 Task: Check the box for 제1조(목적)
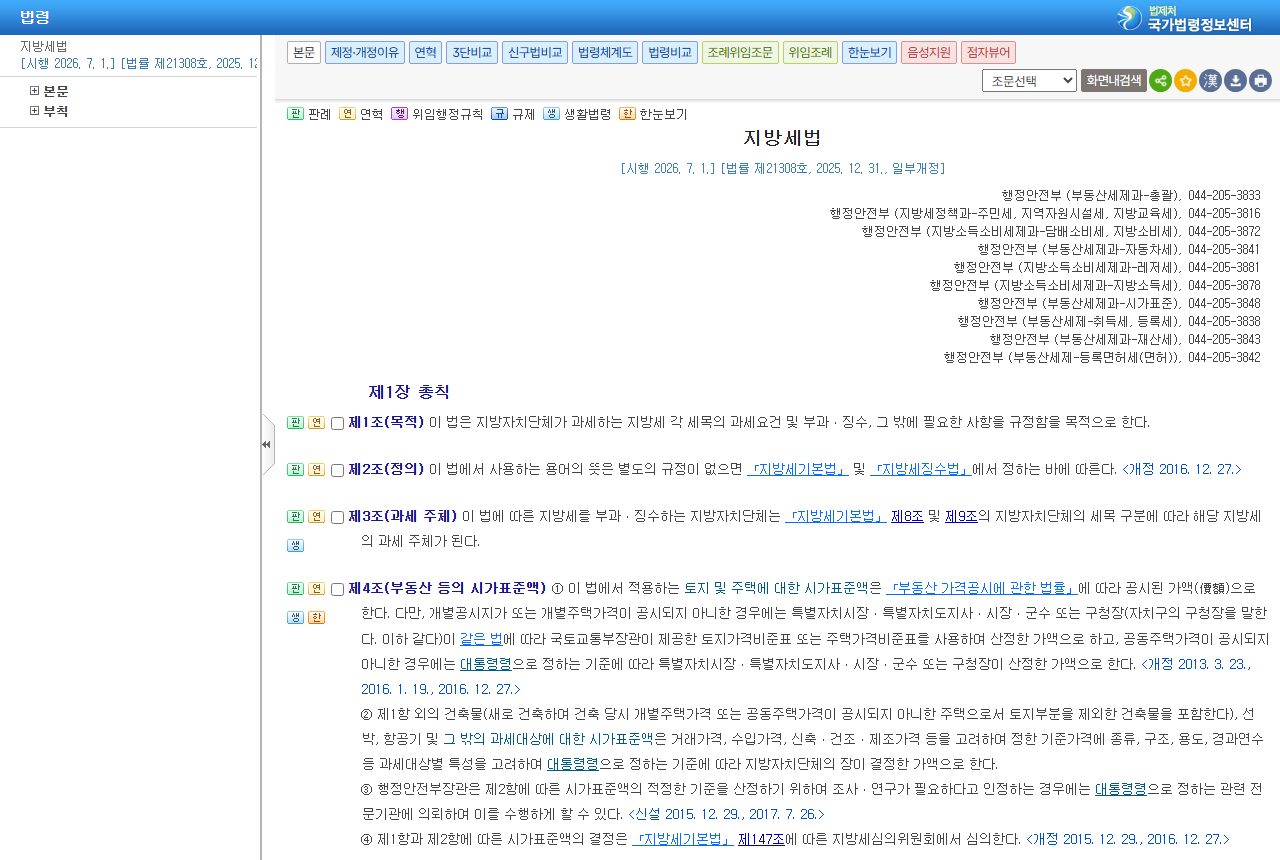point(337,423)
